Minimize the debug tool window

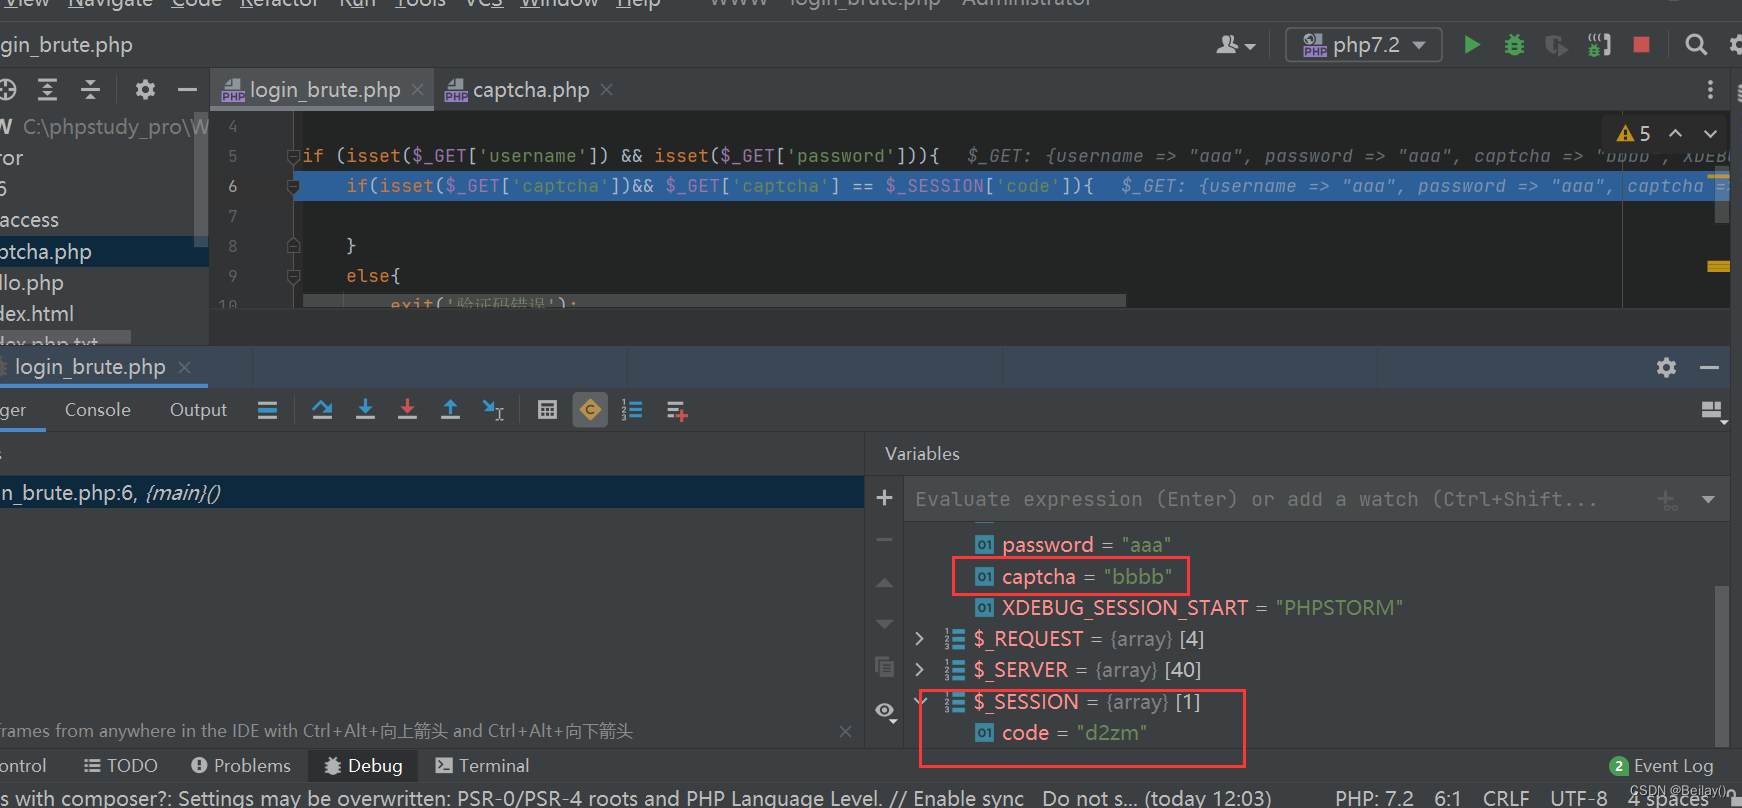click(1709, 367)
